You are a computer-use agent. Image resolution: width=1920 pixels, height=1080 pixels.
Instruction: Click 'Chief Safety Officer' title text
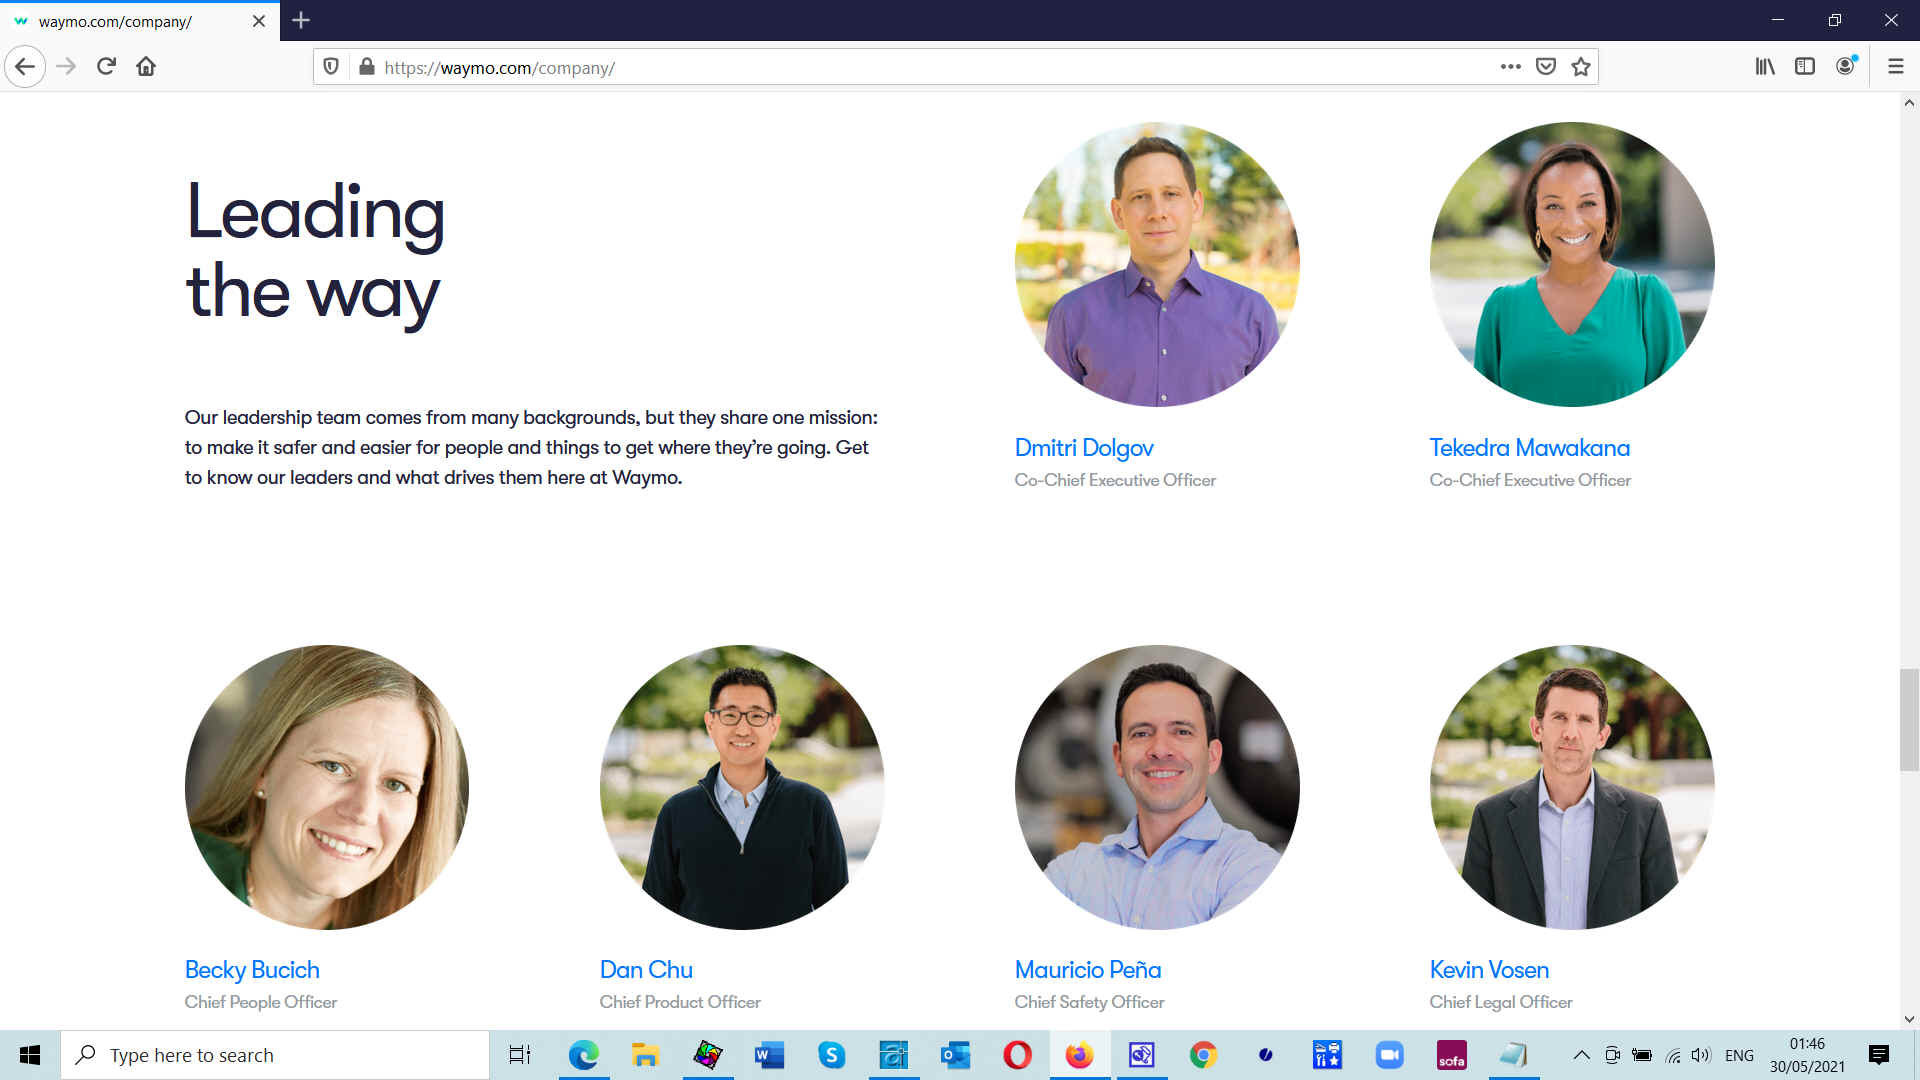tap(1089, 1002)
